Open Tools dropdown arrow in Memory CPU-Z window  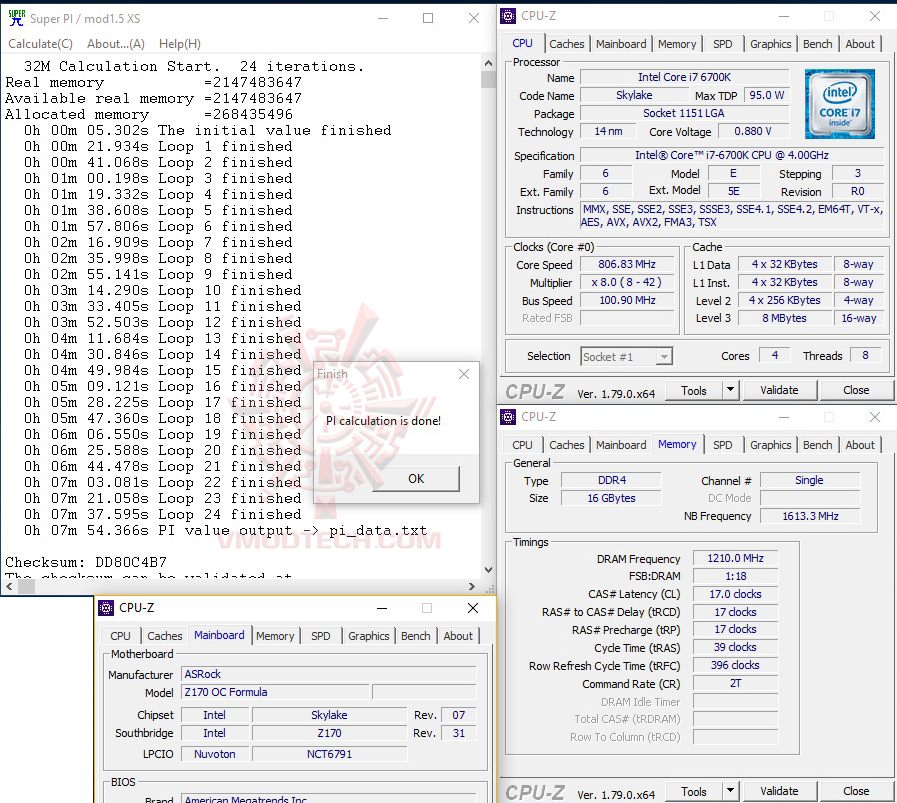731,791
